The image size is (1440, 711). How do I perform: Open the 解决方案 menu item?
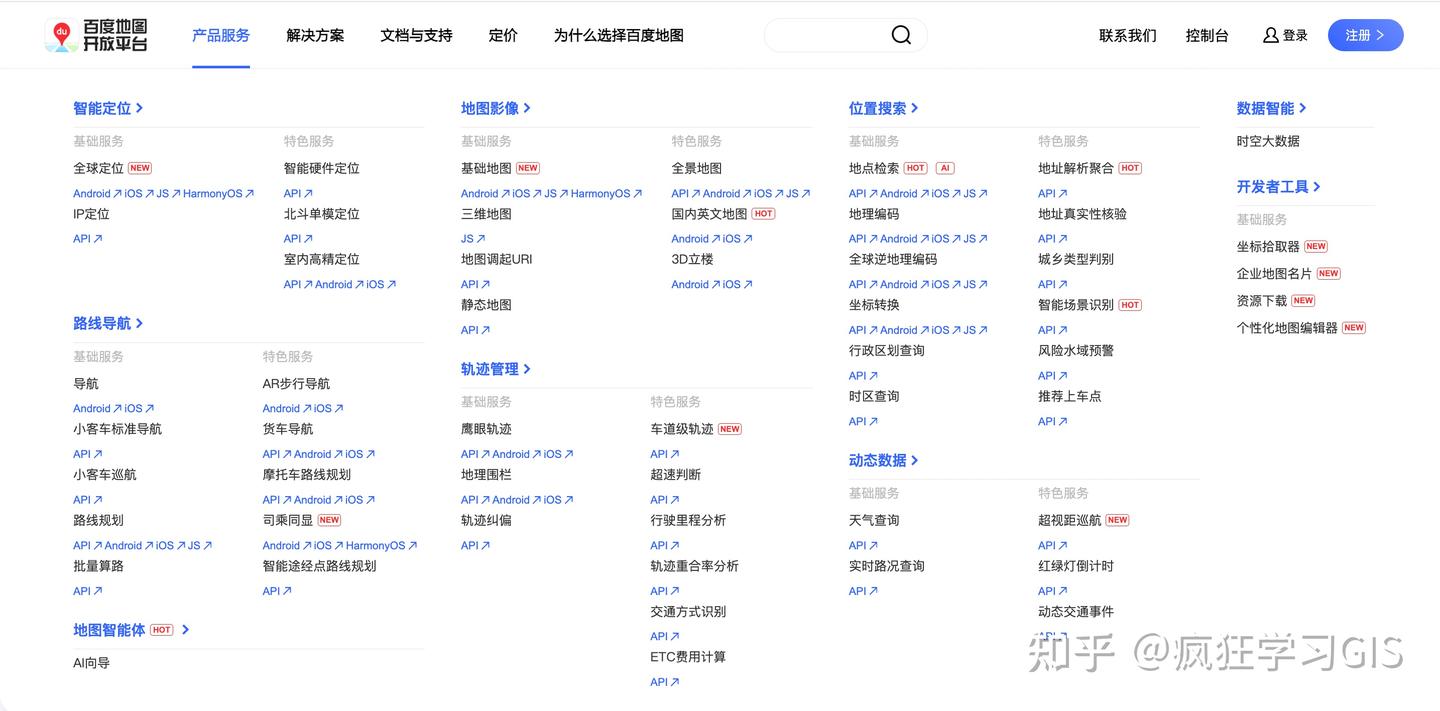(315, 35)
